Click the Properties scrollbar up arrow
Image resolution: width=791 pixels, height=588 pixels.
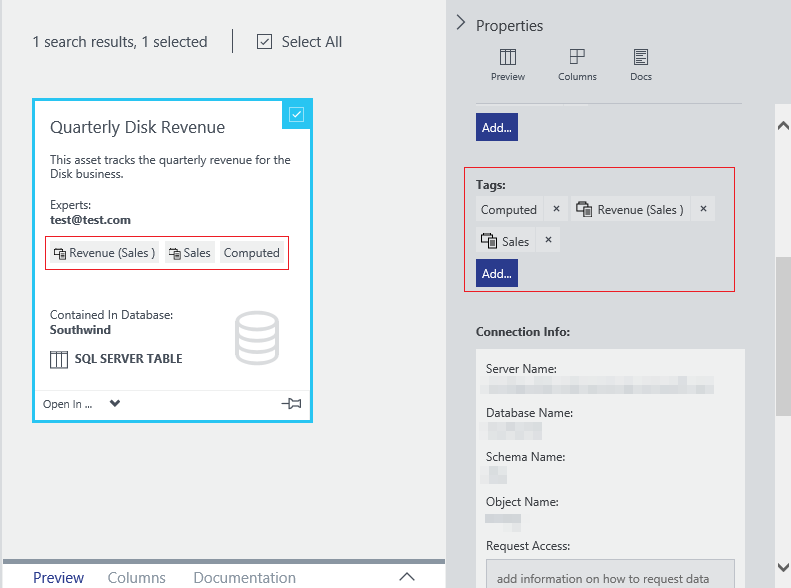[x=783, y=126]
